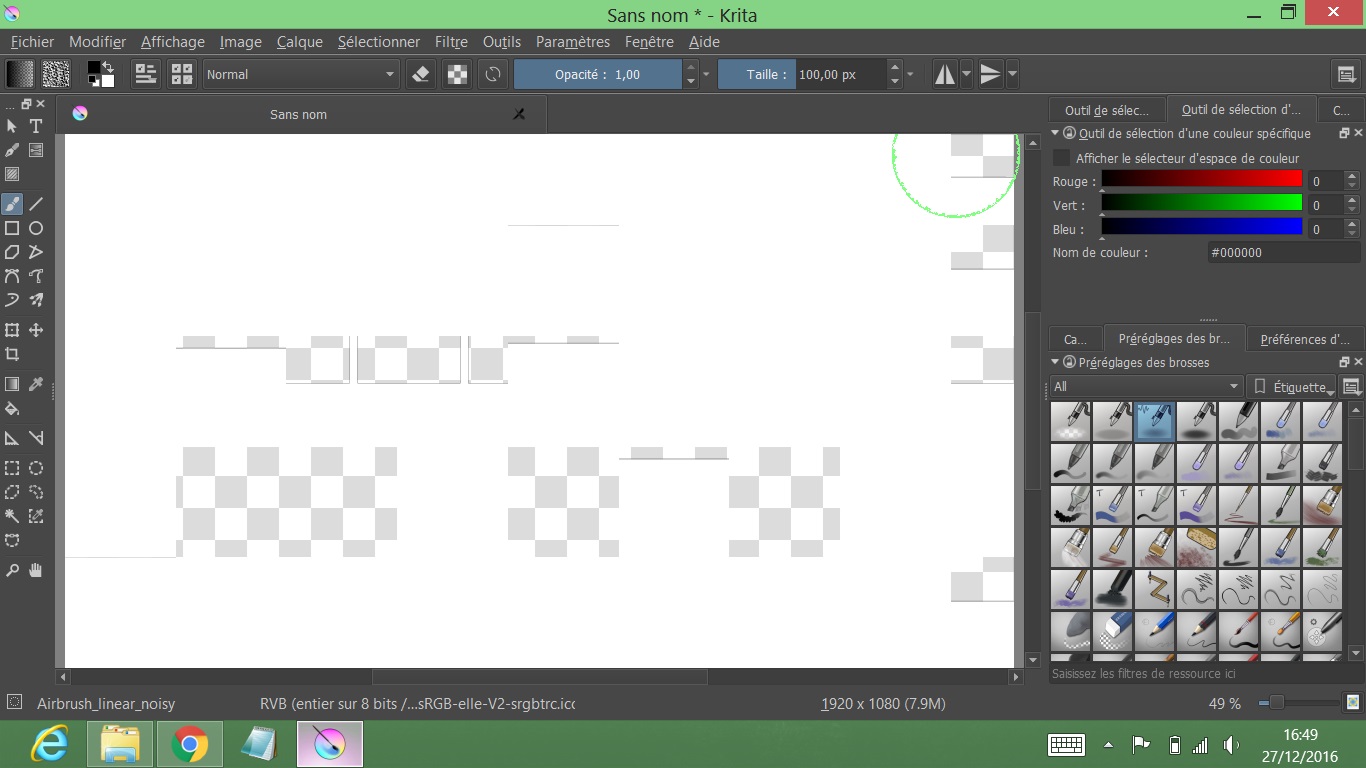Click the Calque menu item

[299, 42]
